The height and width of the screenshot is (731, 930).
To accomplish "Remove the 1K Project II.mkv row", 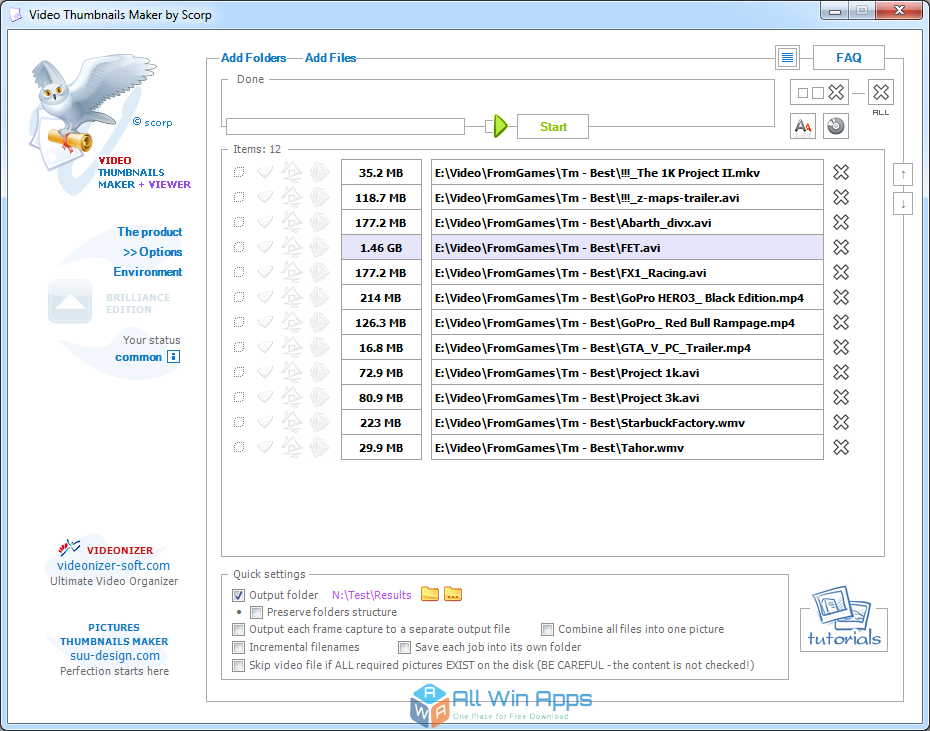I will [840, 173].
